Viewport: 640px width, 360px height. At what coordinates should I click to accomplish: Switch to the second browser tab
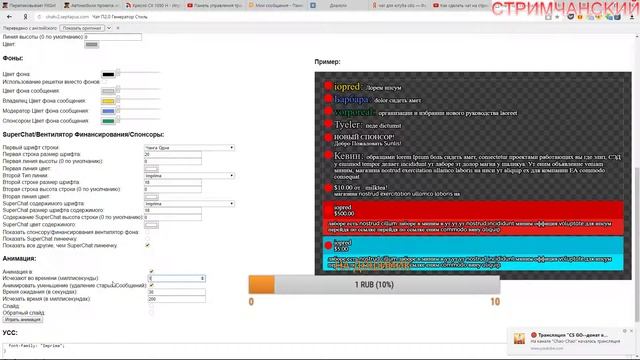(x=91, y=5)
